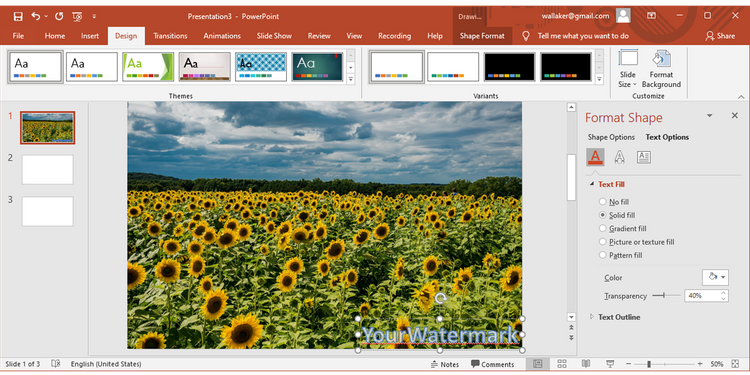Apply the first black variant
The height and width of the screenshot is (375, 750).
click(509, 66)
